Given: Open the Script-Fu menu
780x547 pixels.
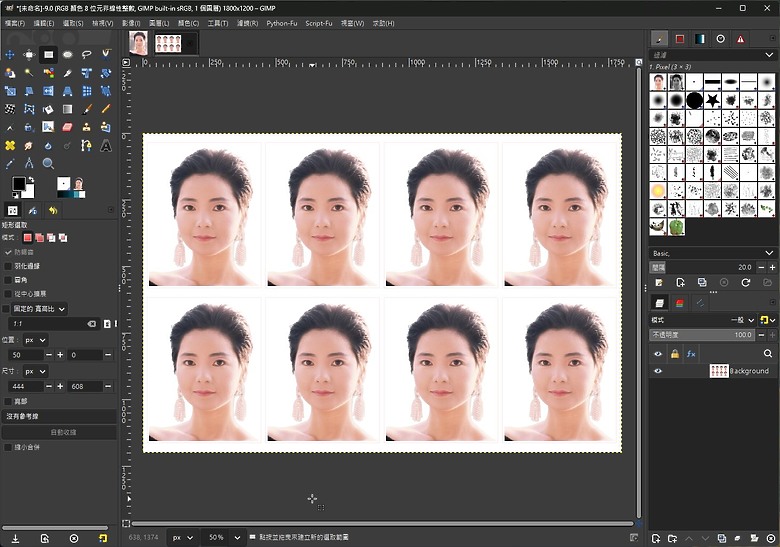Looking at the screenshot, I should coord(319,23).
